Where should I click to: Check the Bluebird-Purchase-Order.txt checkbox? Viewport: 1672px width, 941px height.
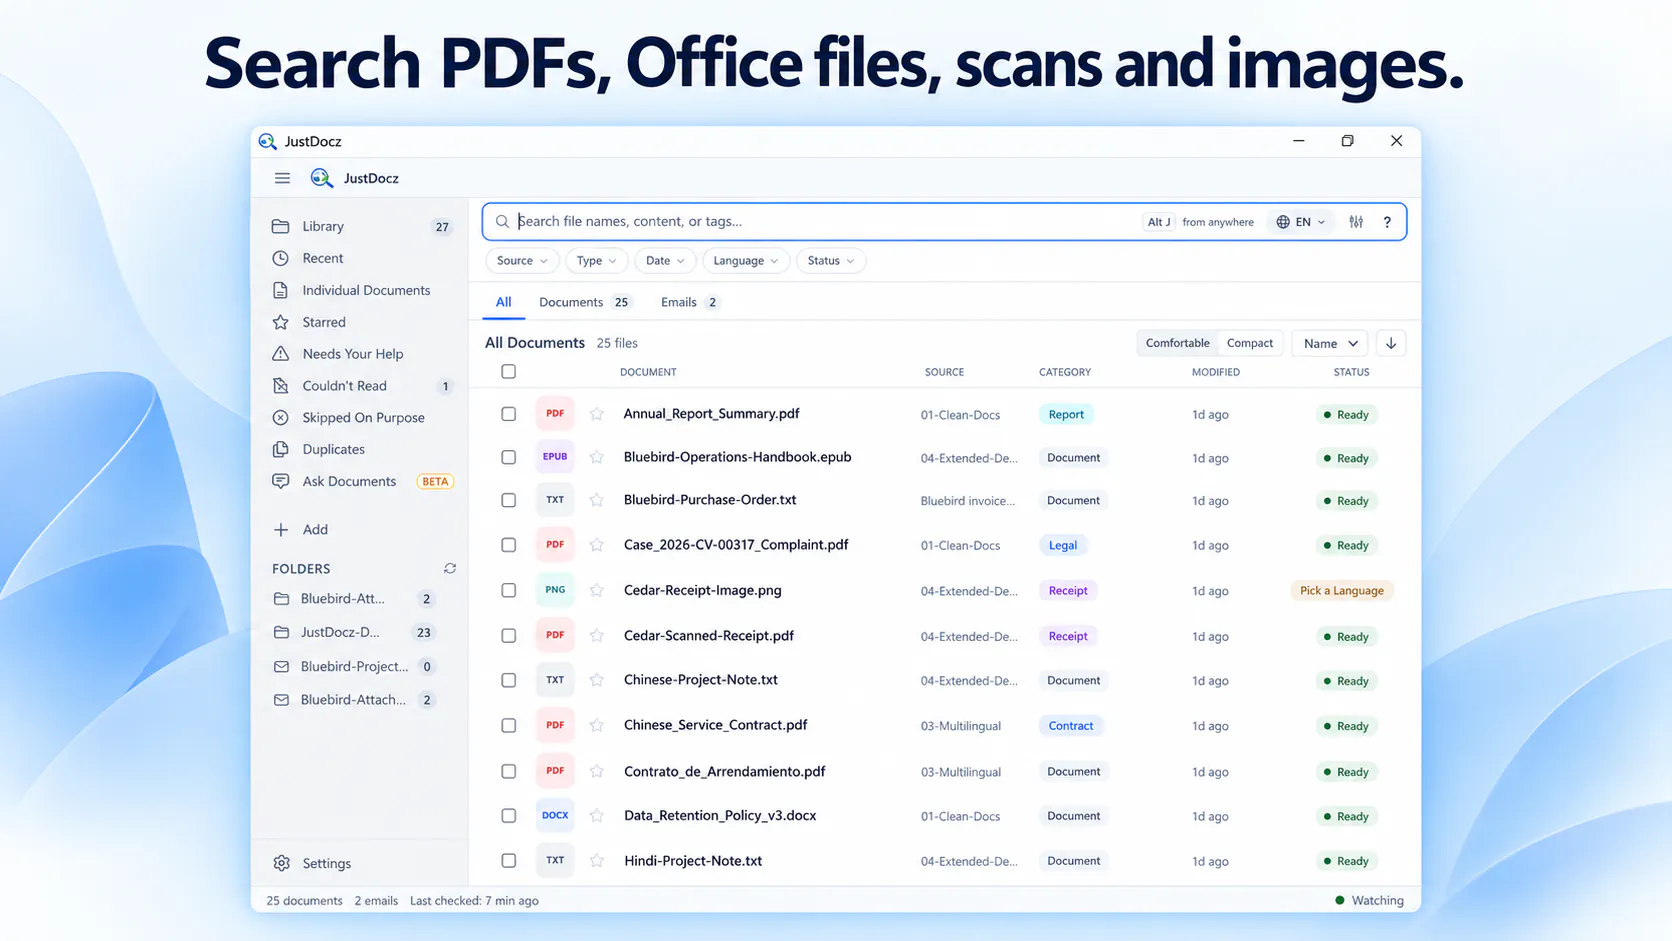click(509, 500)
